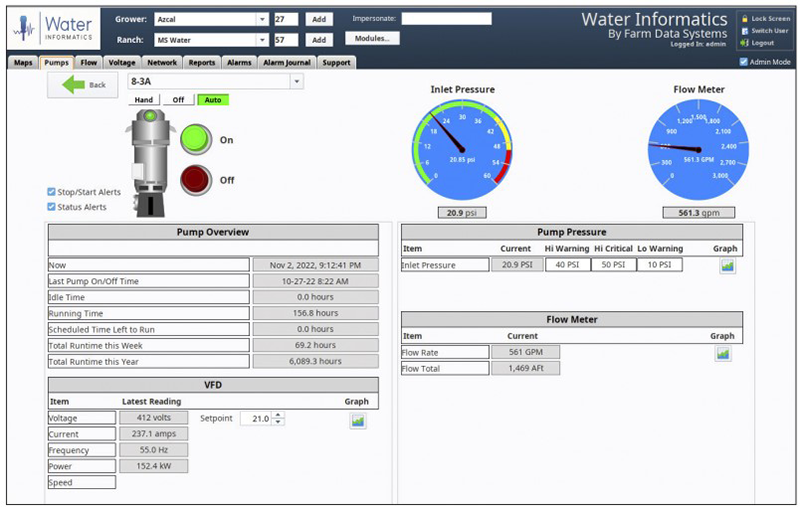This screenshot has height=507, width=800.
Task: Select the Hand mode button
Action: point(144,100)
